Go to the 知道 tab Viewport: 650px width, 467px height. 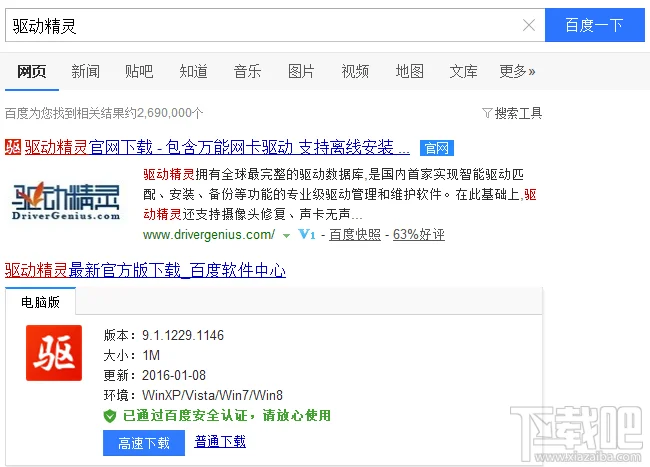pos(194,72)
